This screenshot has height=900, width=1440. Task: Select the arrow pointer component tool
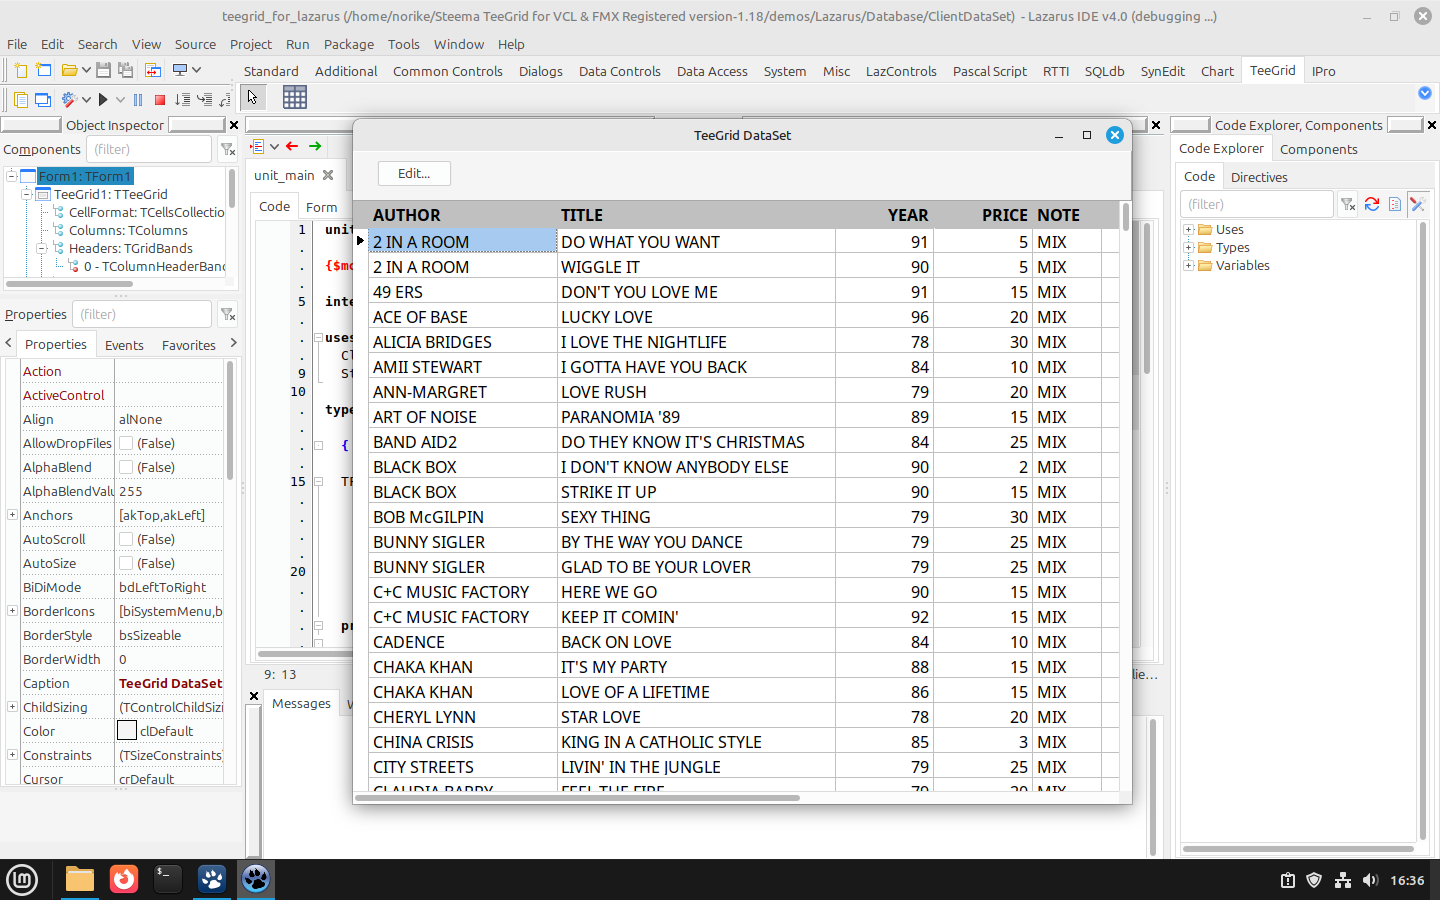tap(252, 97)
